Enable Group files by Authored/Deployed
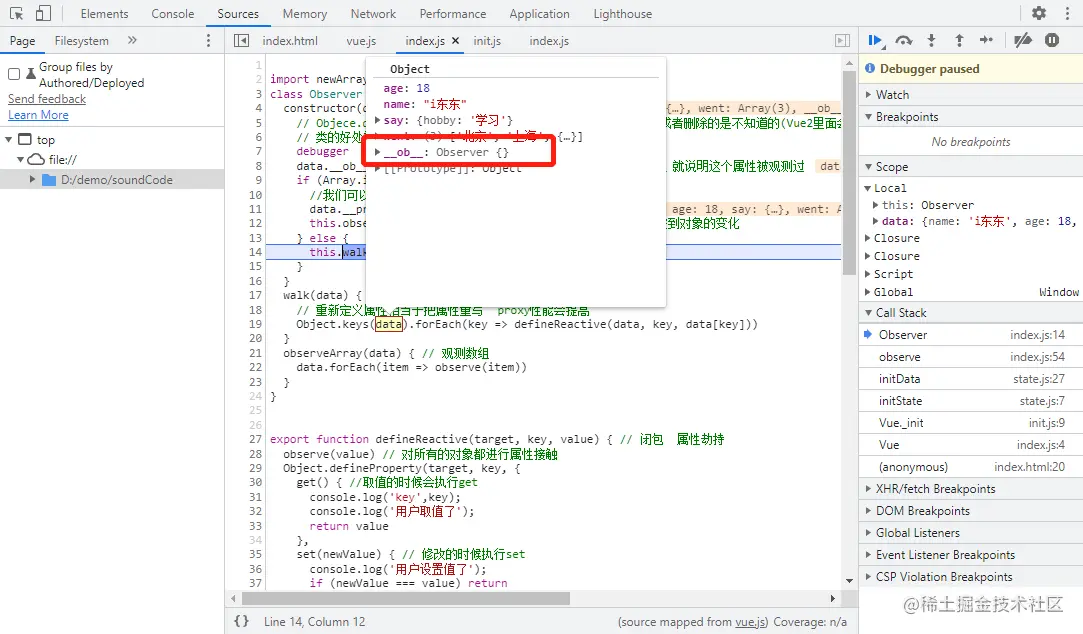 click(x=14, y=73)
